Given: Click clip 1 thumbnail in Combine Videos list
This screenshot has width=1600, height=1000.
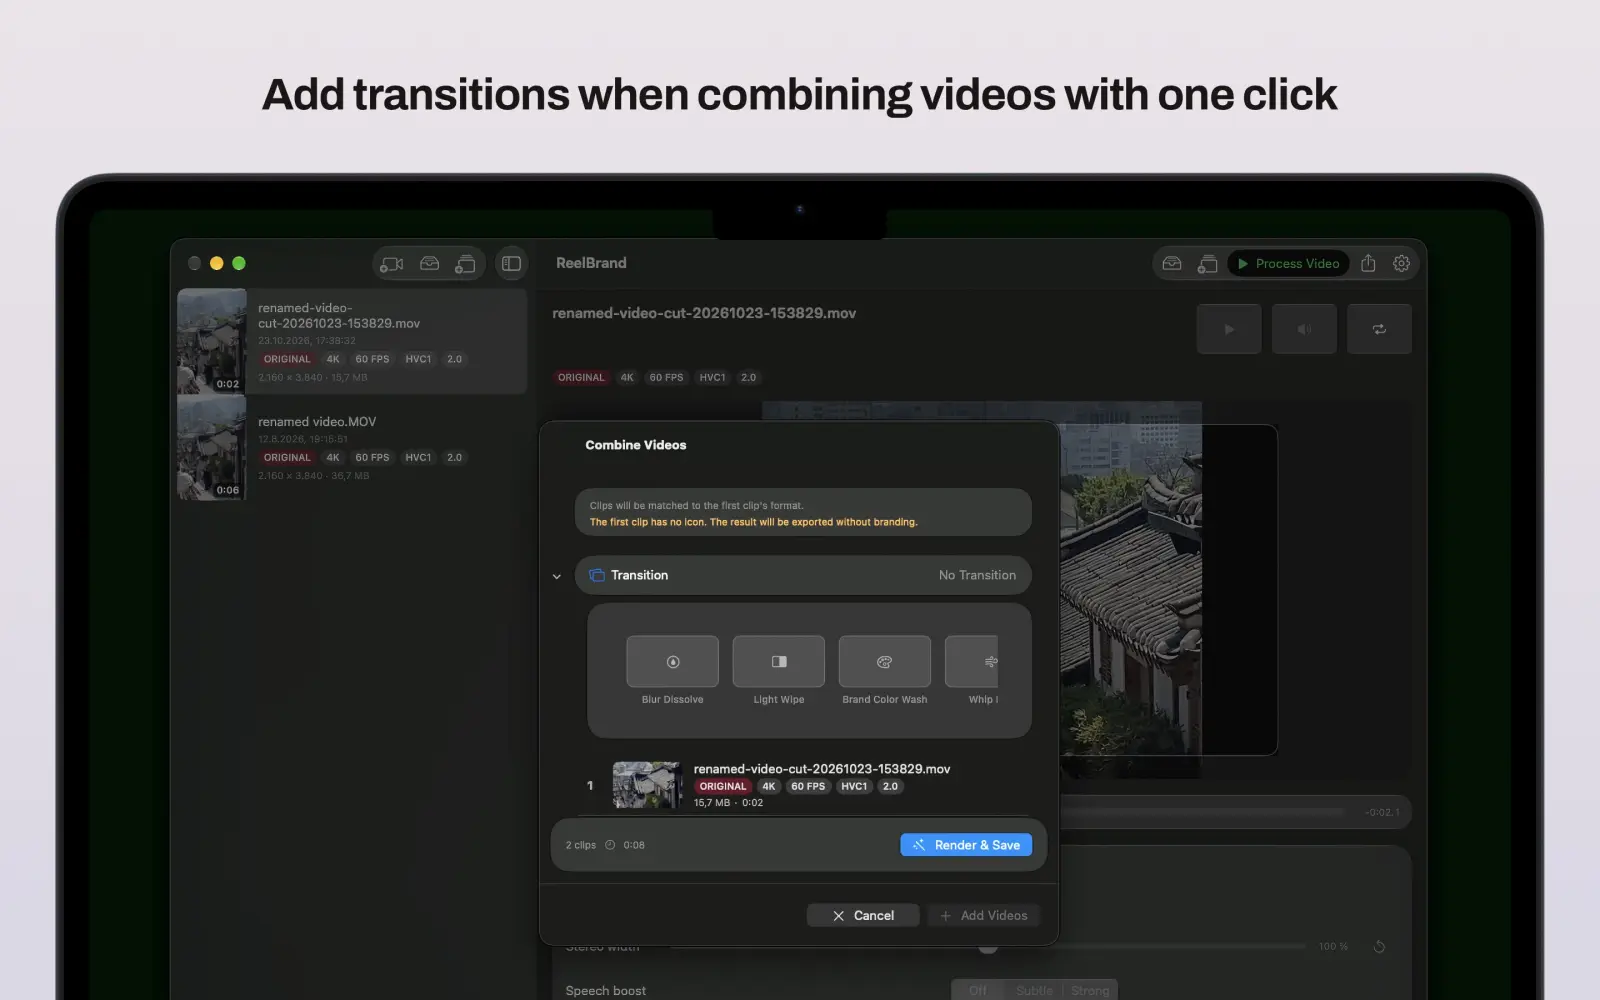Looking at the screenshot, I should tap(646, 785).
